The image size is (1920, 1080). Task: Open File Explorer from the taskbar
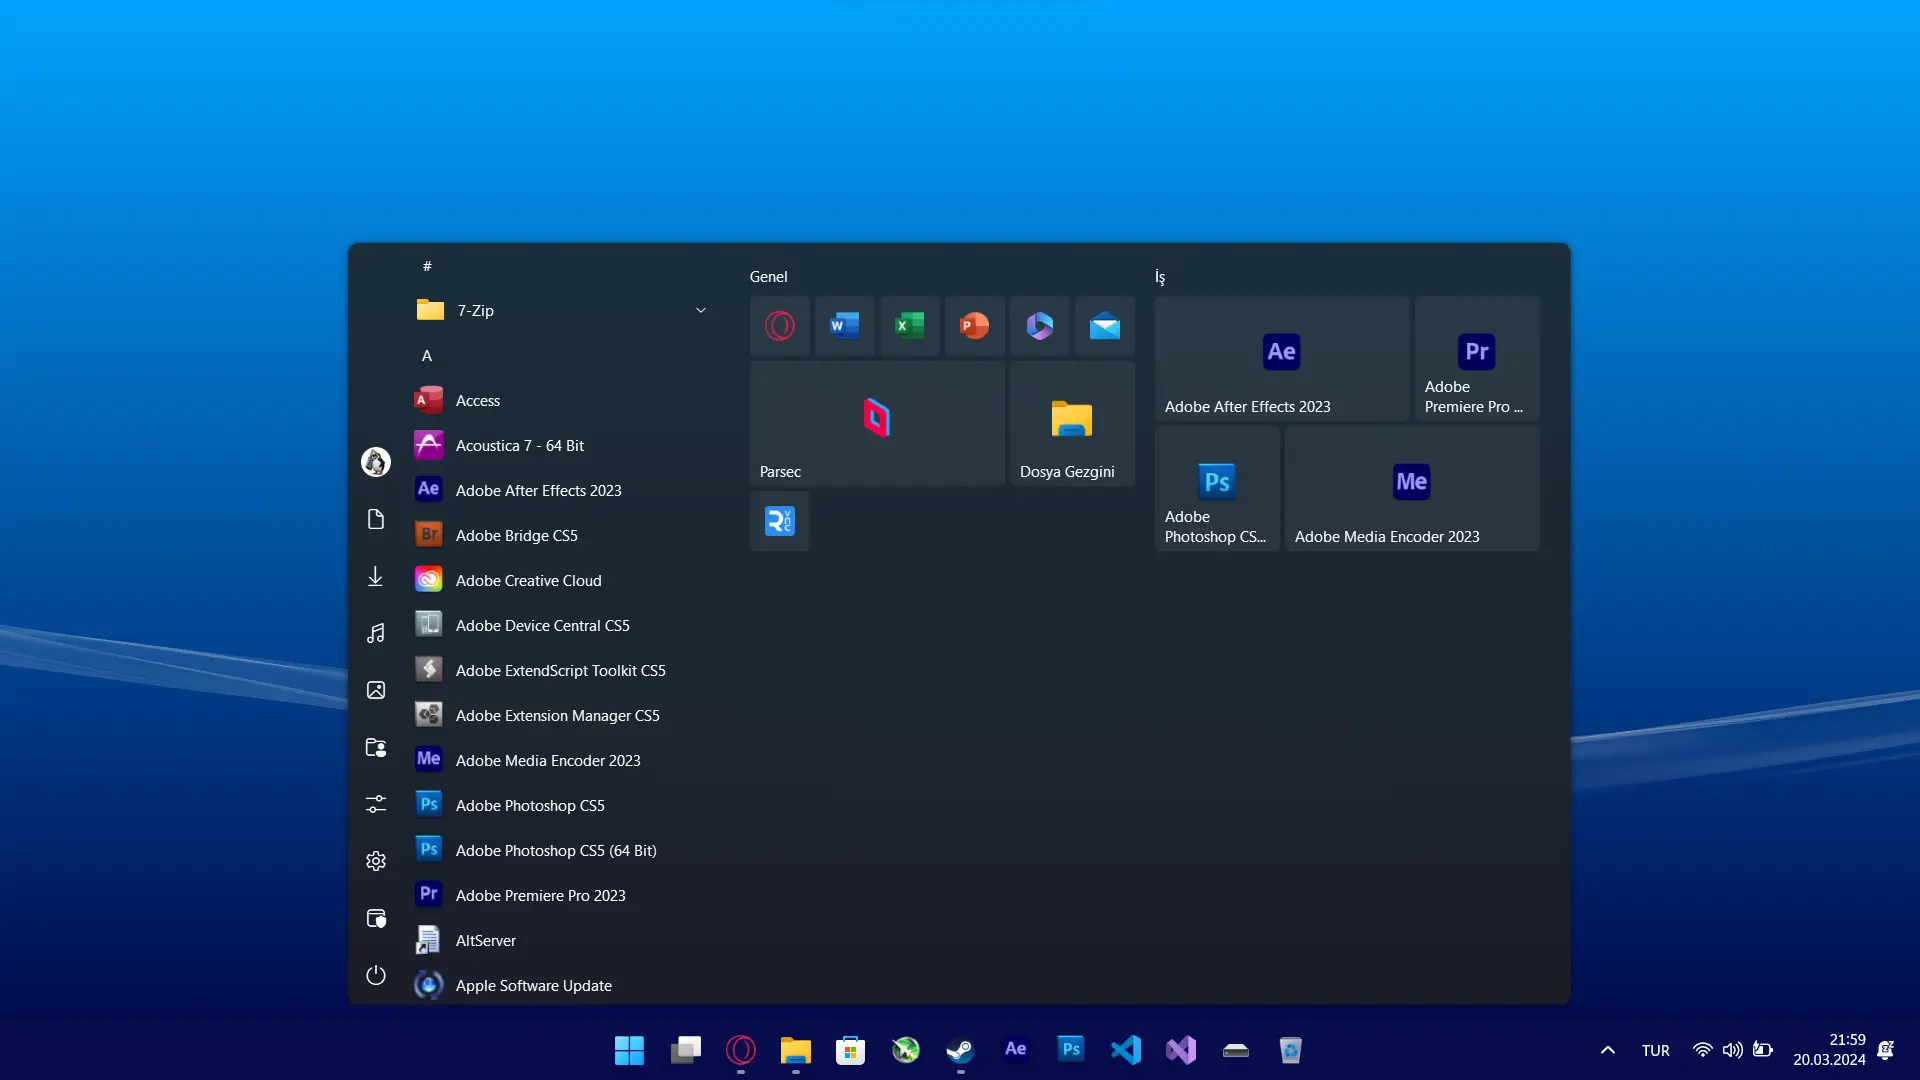(796, 1050)
